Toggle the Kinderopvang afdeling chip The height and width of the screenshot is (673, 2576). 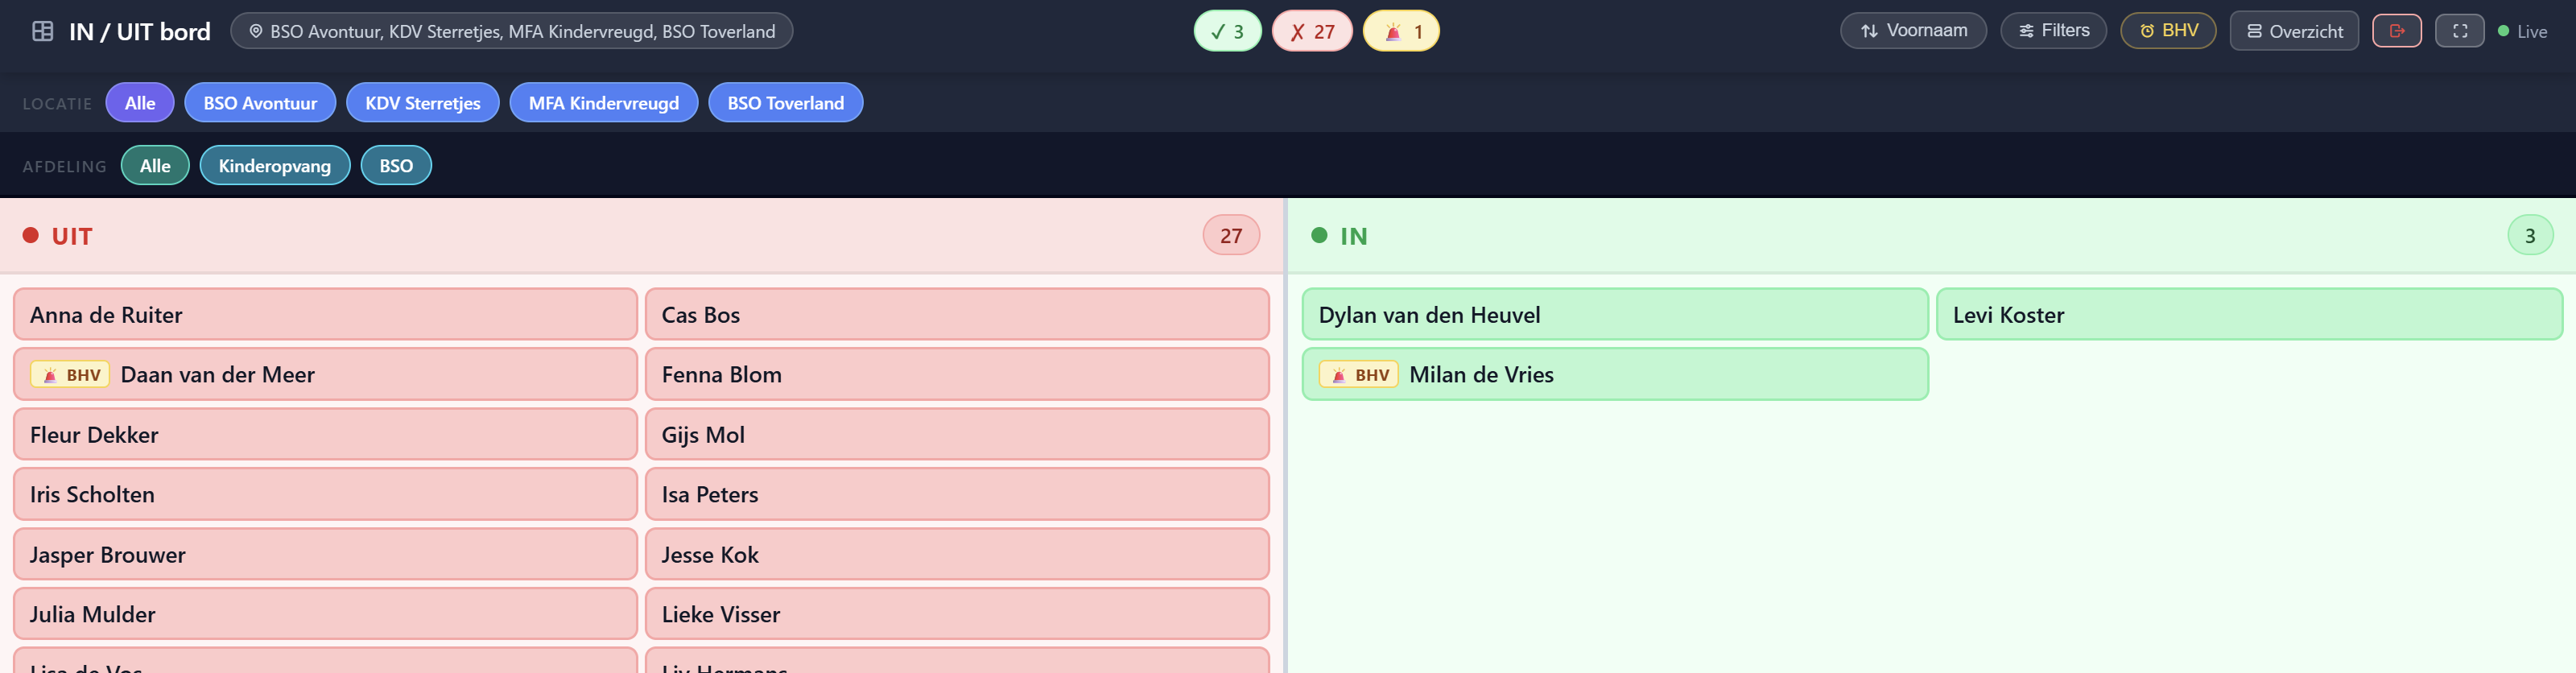tap(274, 166)
